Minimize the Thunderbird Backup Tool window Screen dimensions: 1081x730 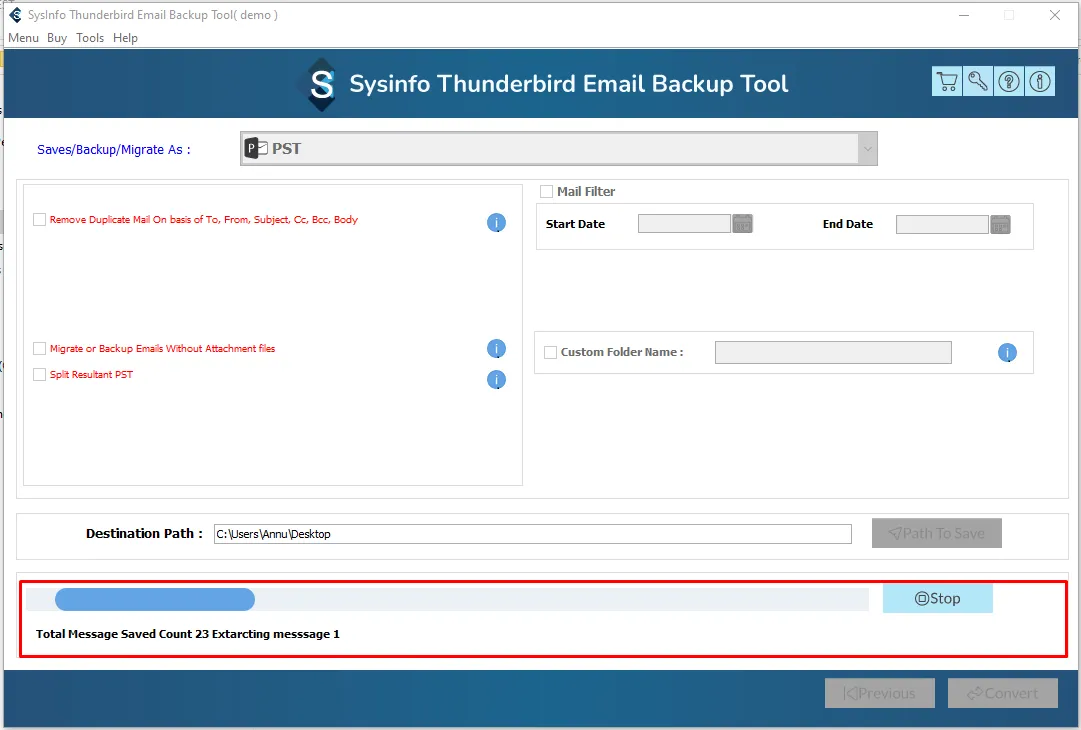point(964,14)
